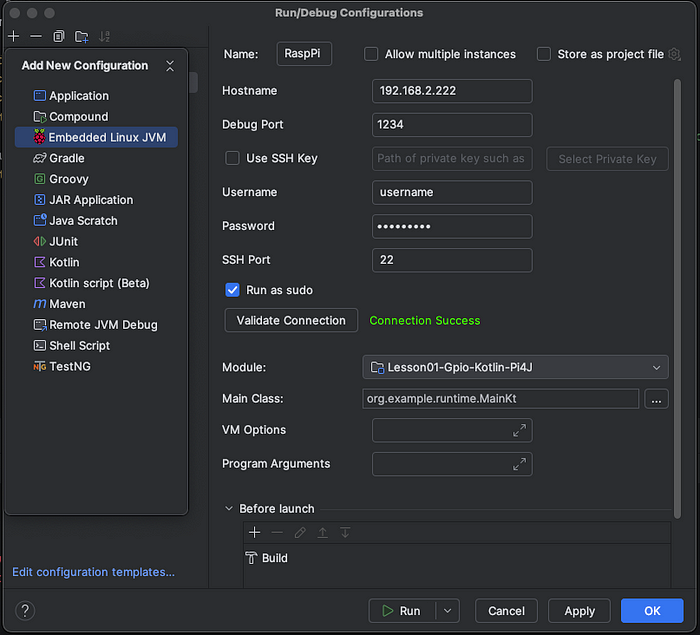Uncheck the Run as sudo checkbox
The image size is (700, 635).
[x=233, y=290]
